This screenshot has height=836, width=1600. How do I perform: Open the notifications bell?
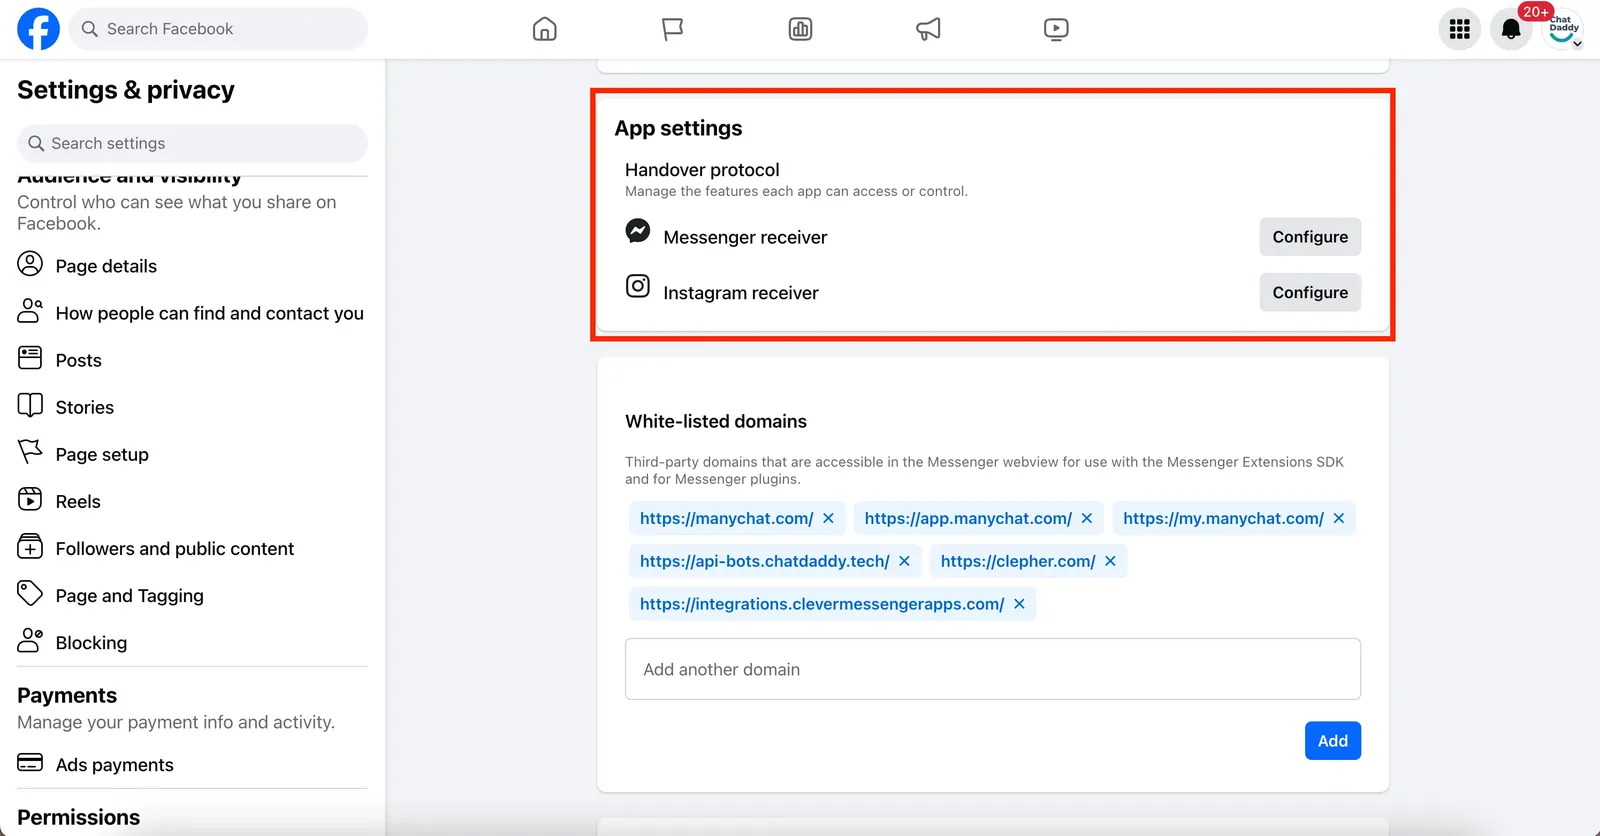click(1511, 29)
